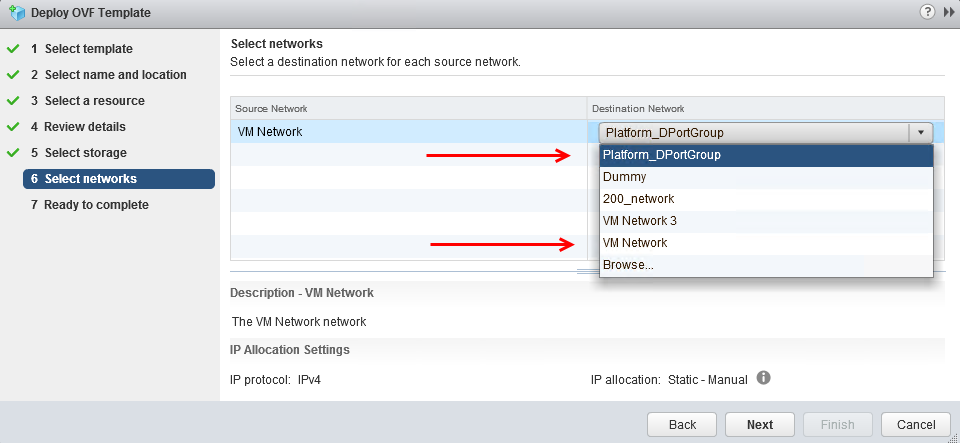Click the green checkmark beside Select storage

pyautogui.click(x=13, y=153)
